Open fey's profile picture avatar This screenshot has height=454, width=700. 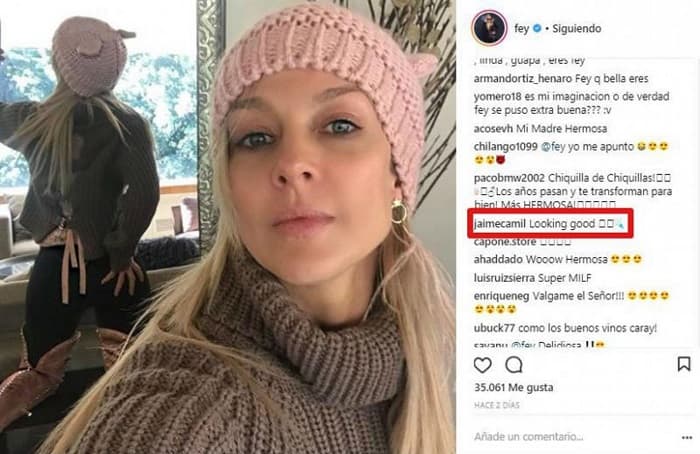click(x=489, y=28)
